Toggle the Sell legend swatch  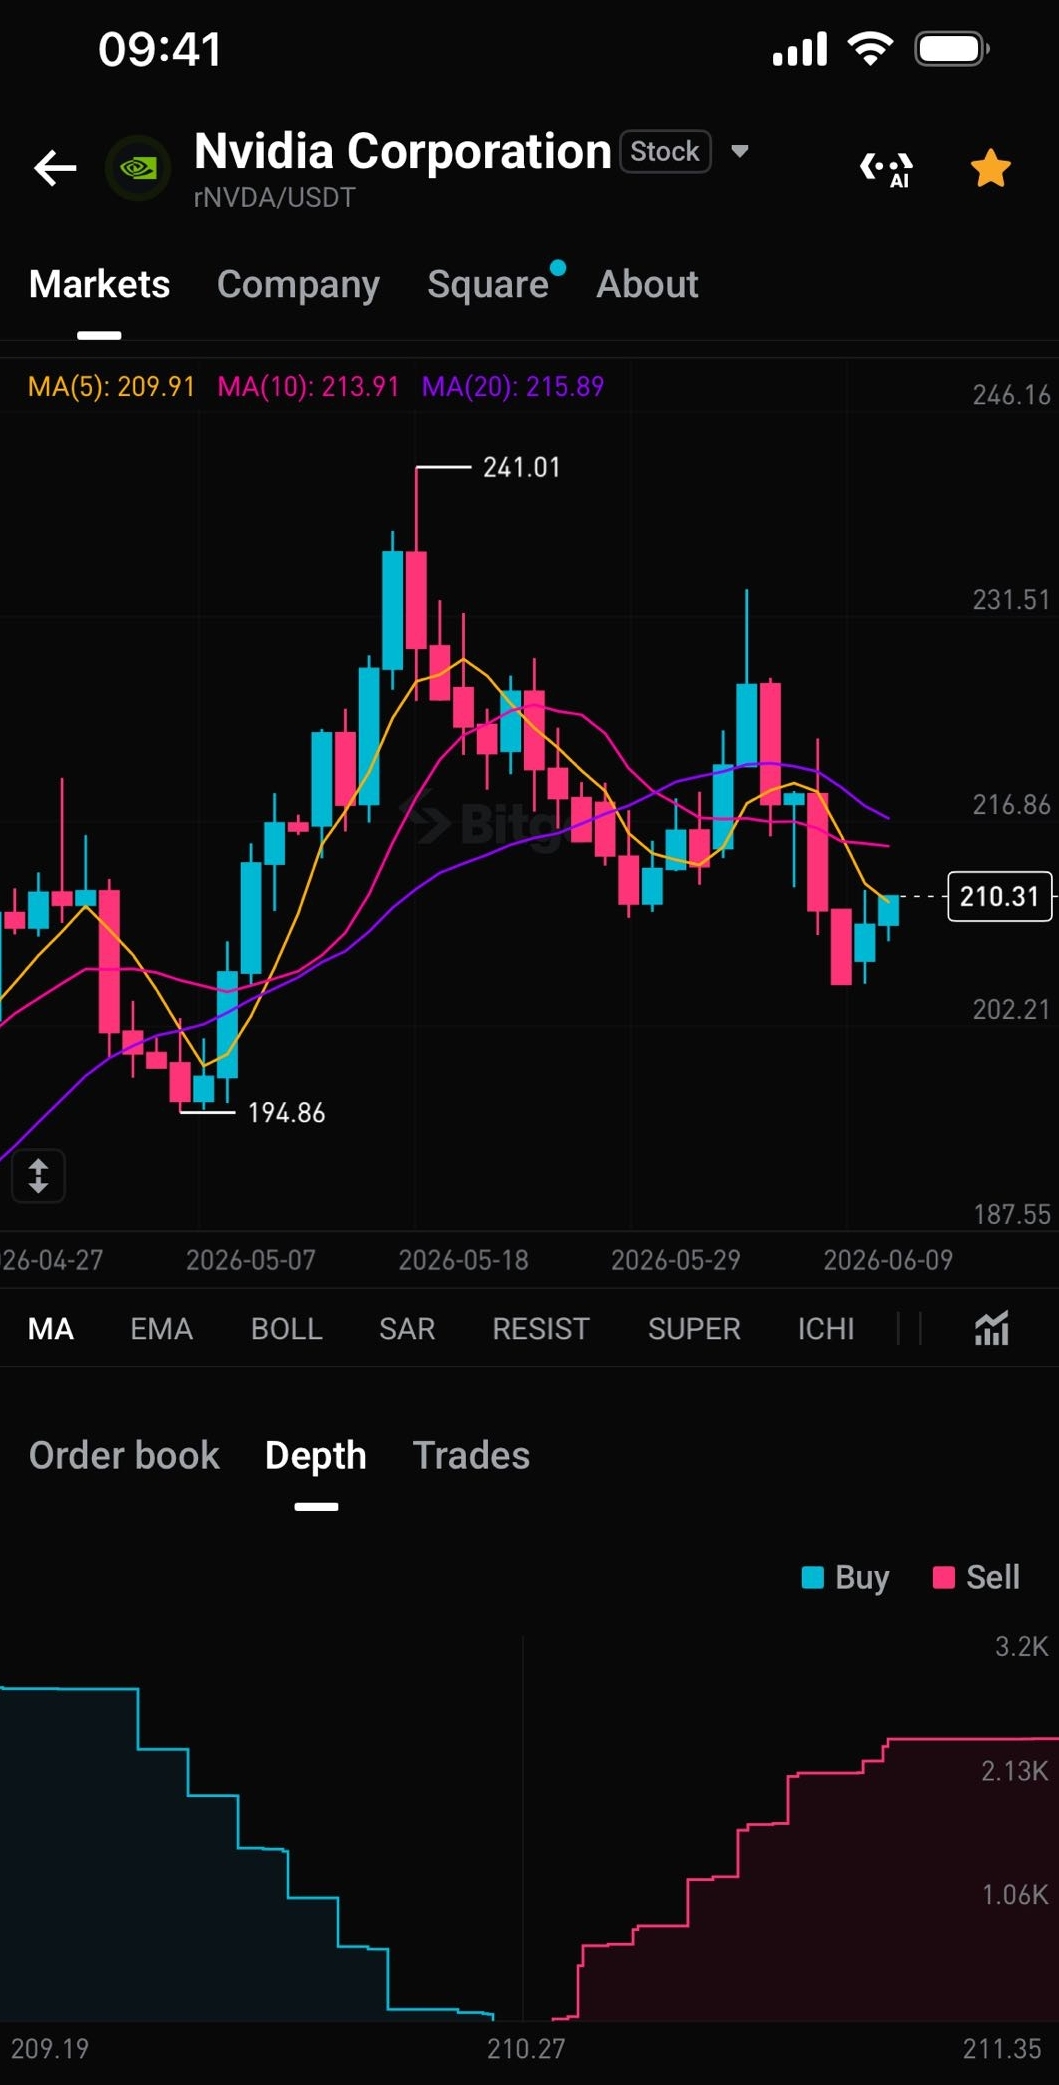point(943,1577)
